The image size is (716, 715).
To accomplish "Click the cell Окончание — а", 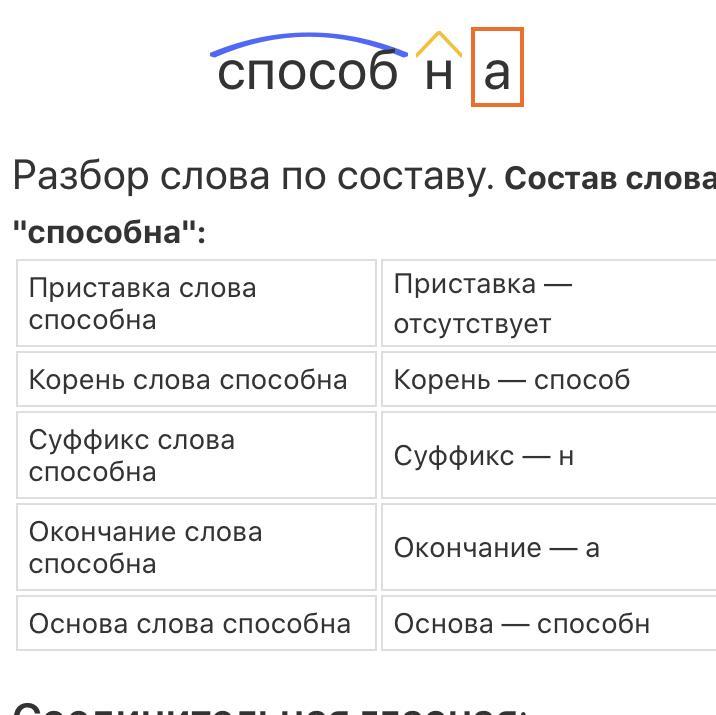I will (x=548, y=547).
